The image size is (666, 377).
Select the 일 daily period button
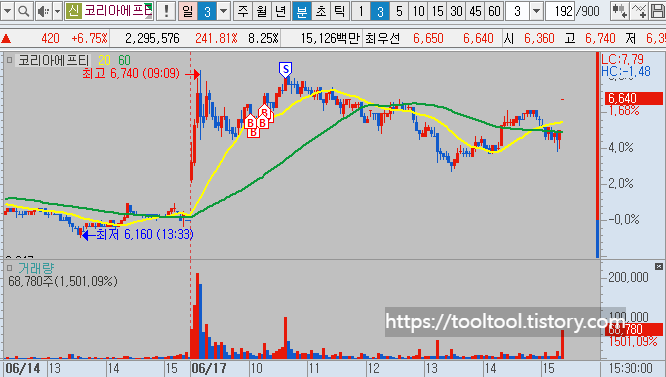(188, 11)
